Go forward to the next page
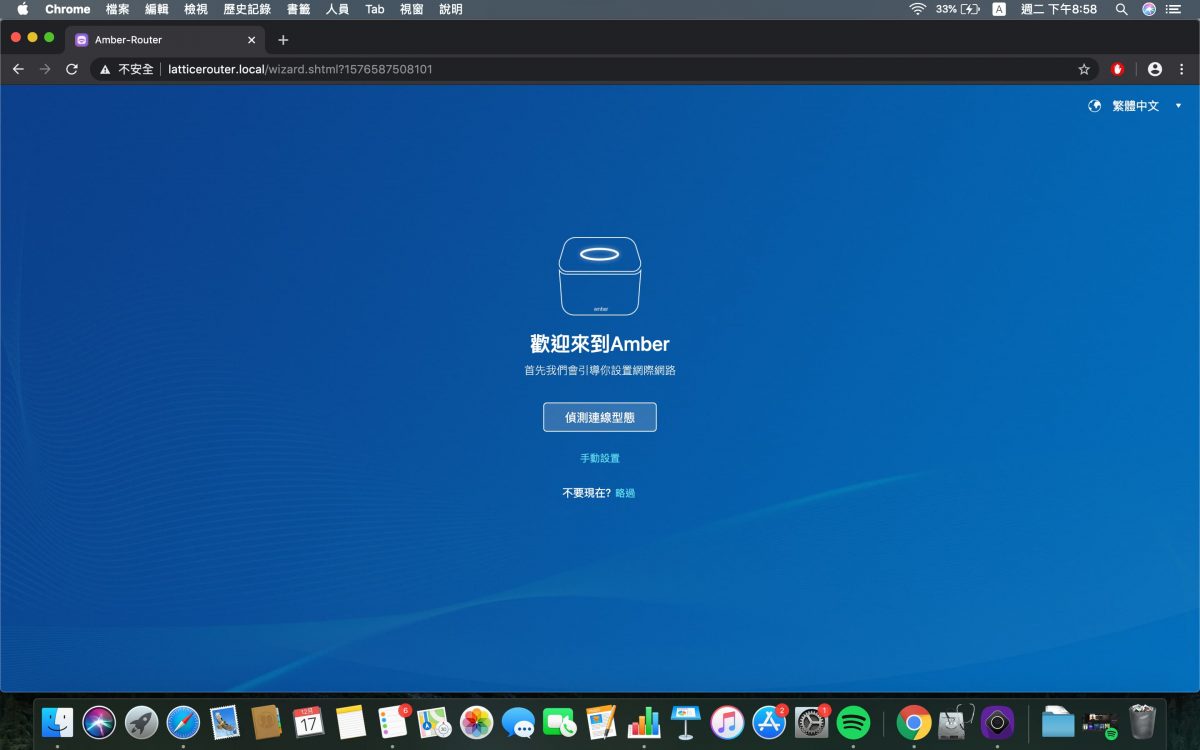 (x=45, y=69)
